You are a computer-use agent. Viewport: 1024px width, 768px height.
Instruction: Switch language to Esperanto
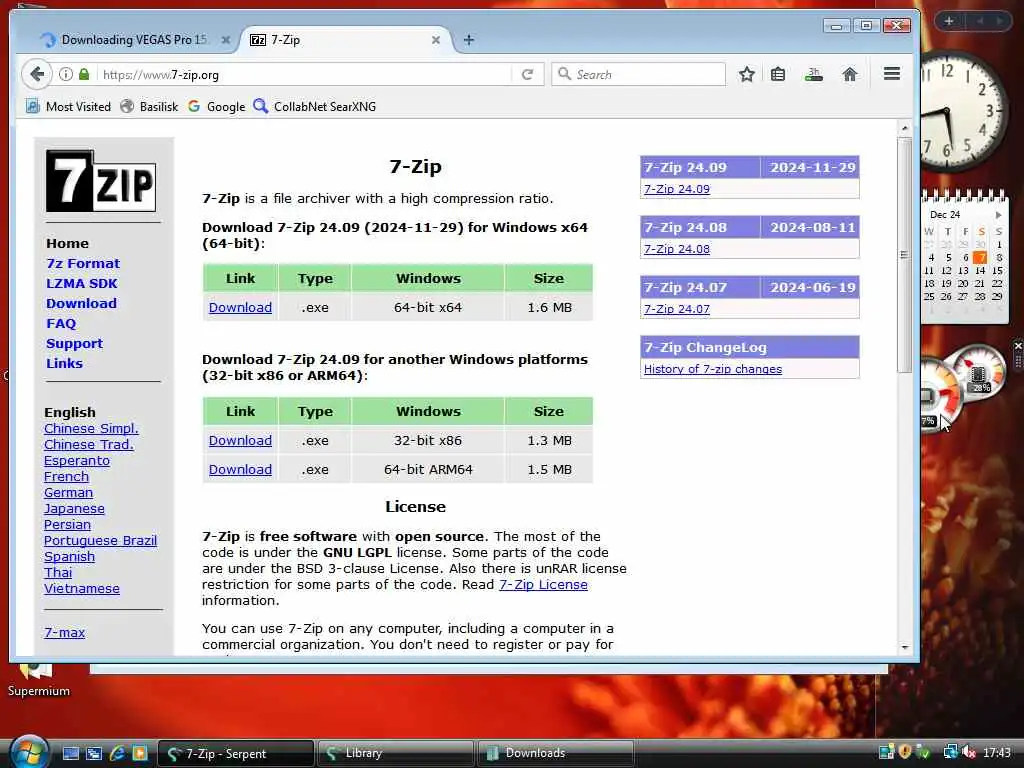coord(76,460)
